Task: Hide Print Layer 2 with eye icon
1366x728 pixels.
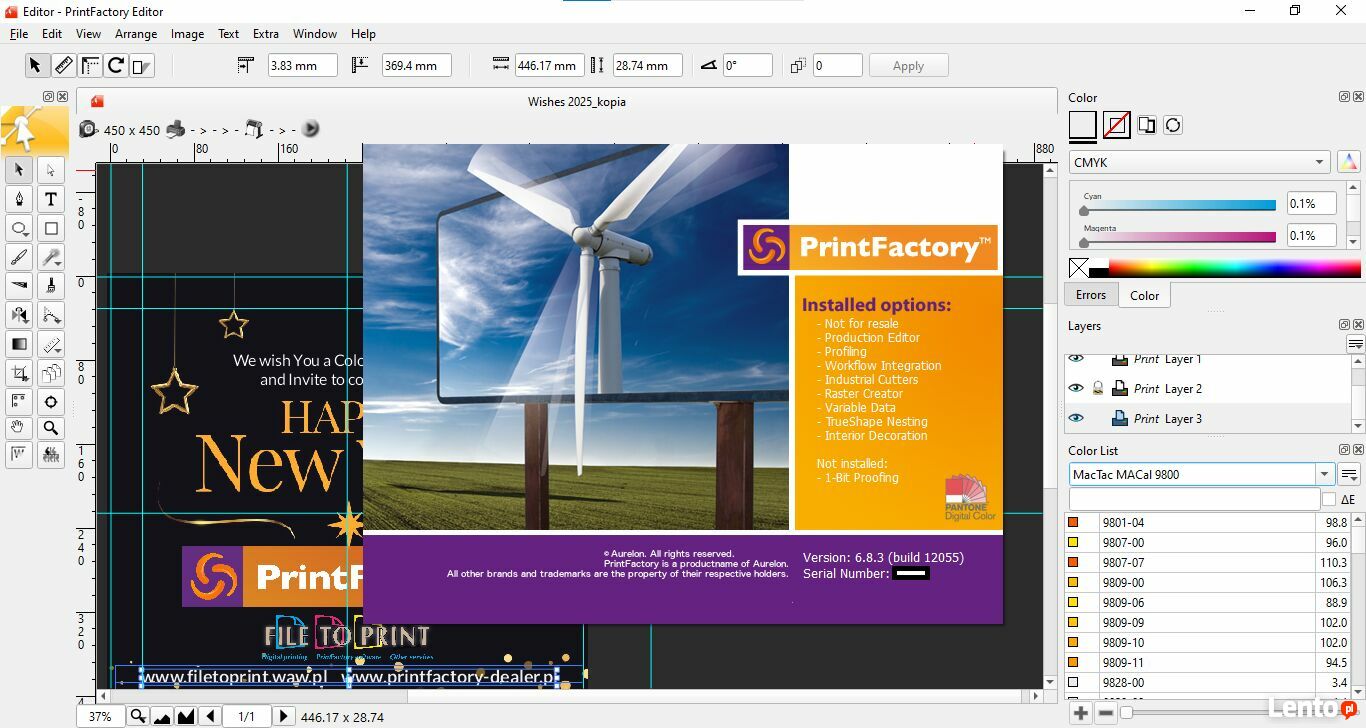Action: 1076,388
